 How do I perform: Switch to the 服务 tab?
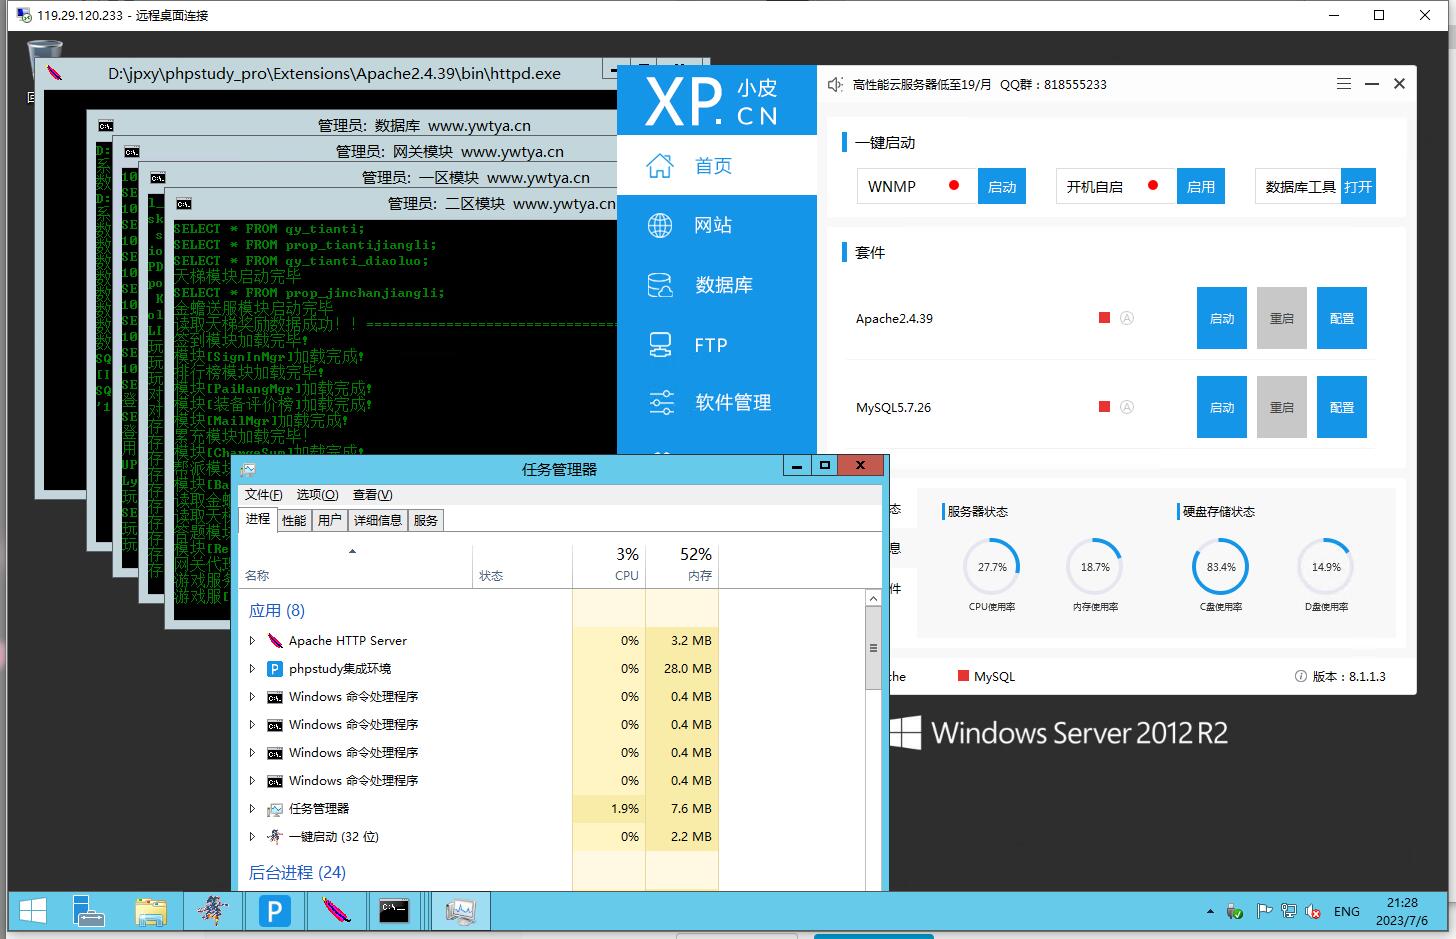tap(426, 520)
